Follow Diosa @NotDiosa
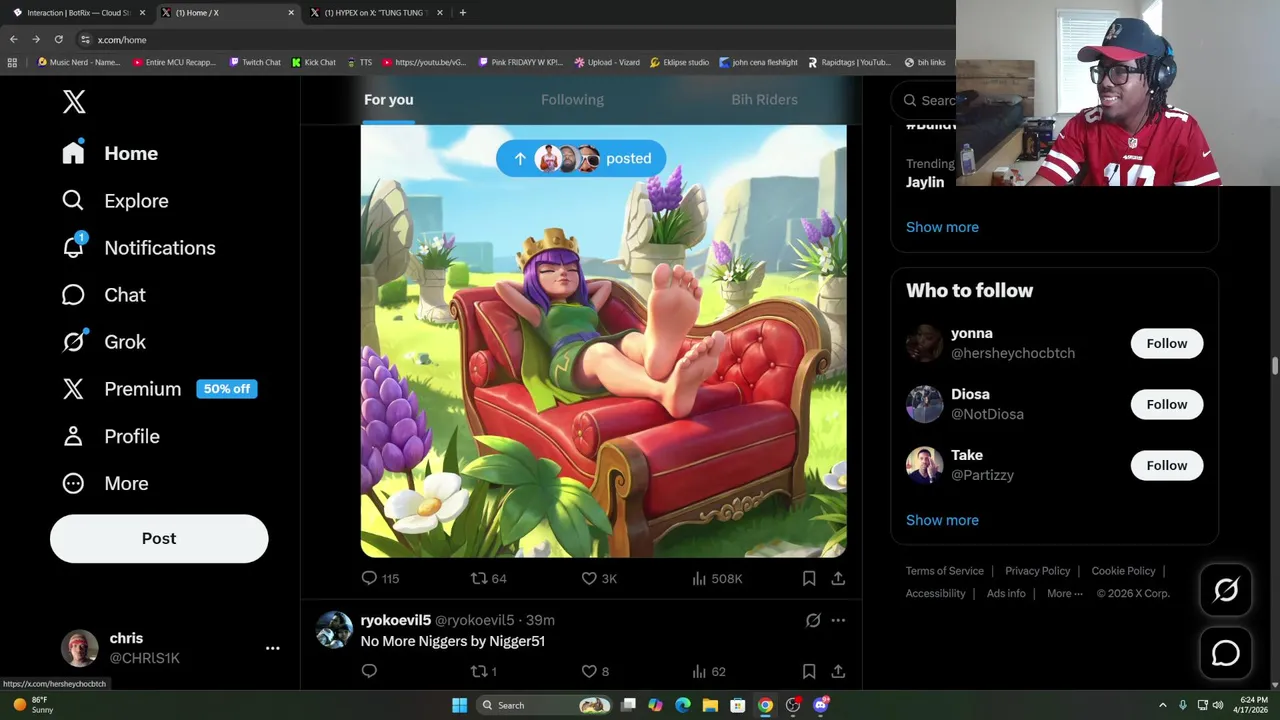This screenshot has height=720, width=1280. tap(1167, 404)
